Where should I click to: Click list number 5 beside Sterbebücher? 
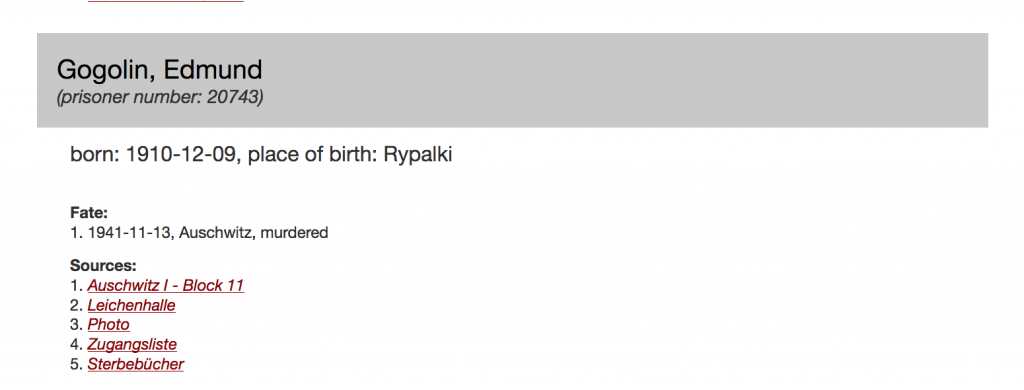point(76,364)
